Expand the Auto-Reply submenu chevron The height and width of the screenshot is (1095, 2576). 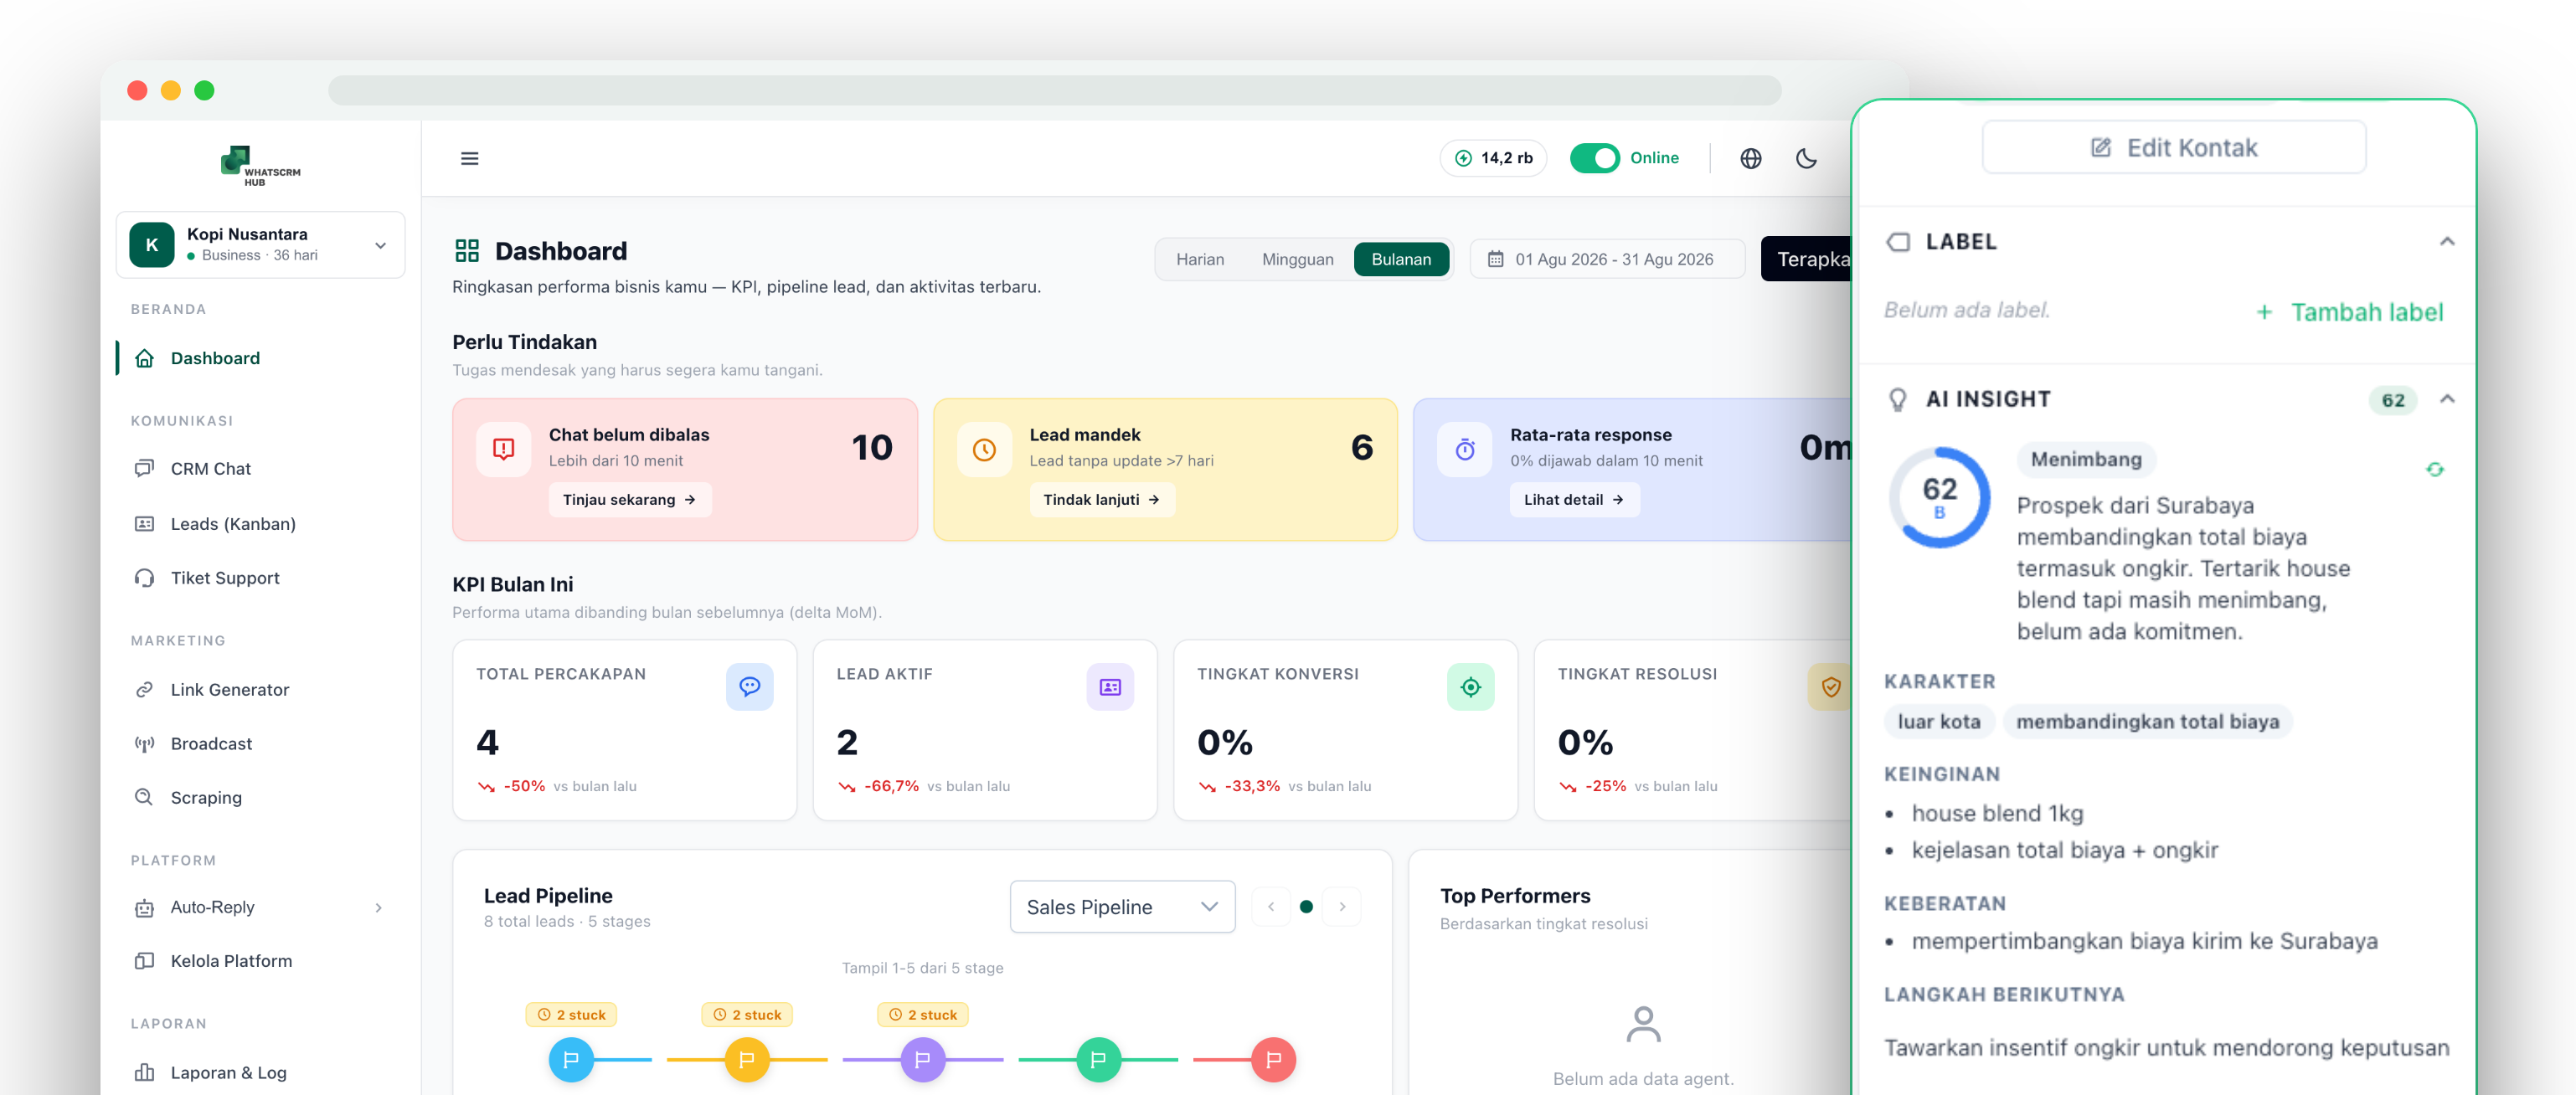pyautogui.click(x=378, y=907)
